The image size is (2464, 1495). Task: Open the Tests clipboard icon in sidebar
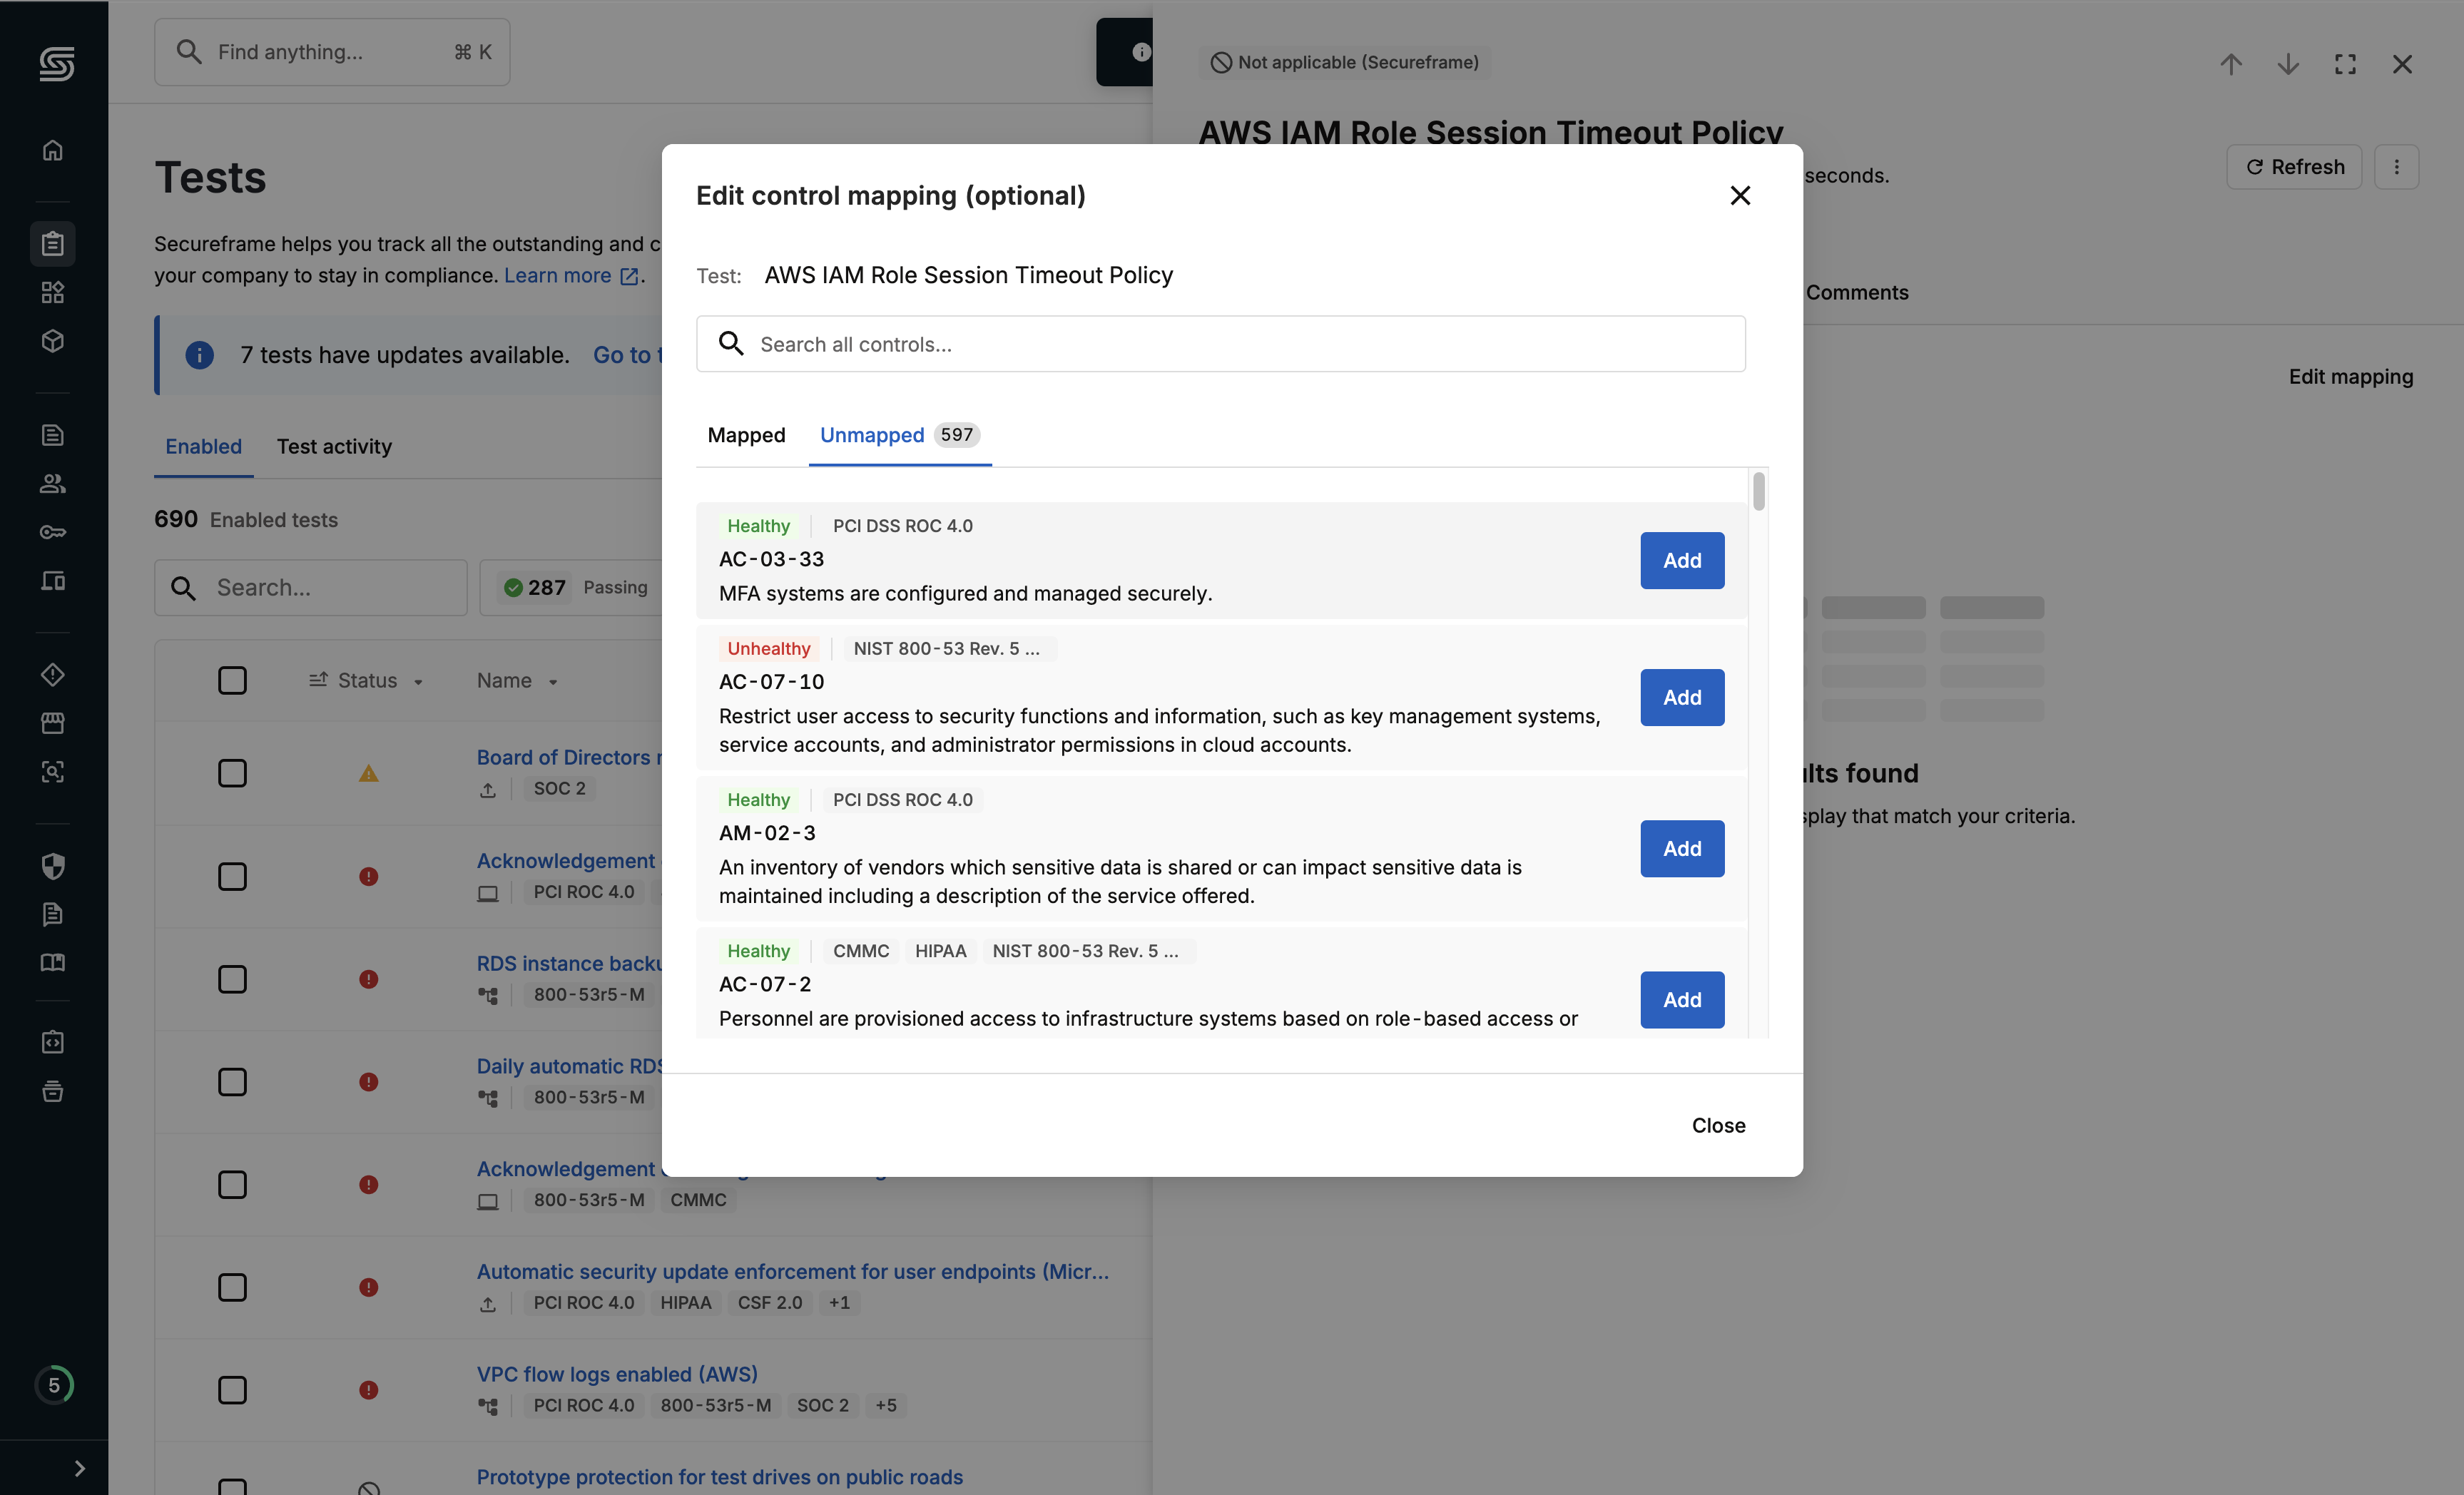click(53, 244)
